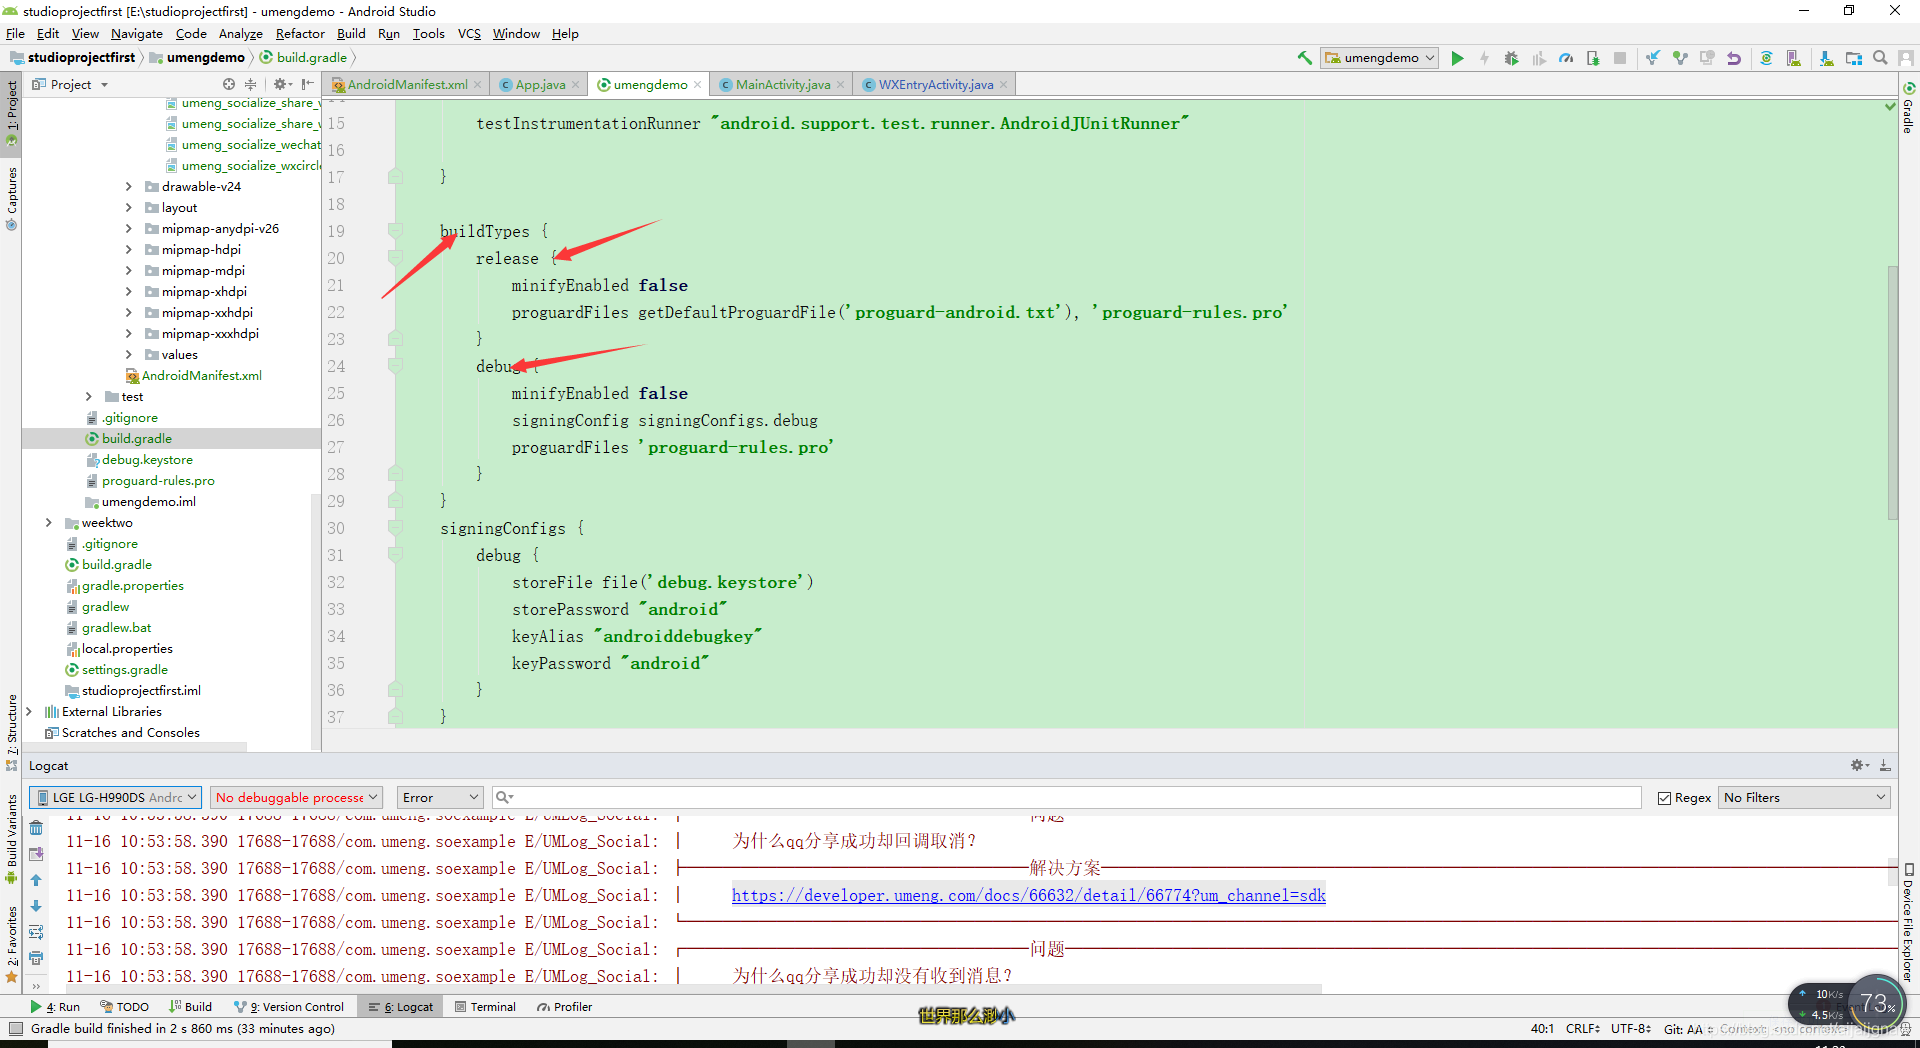Toggle the Regex checkbox in Logcat
This screenshot has width=1920, height=1048.
click(1664, 798)
